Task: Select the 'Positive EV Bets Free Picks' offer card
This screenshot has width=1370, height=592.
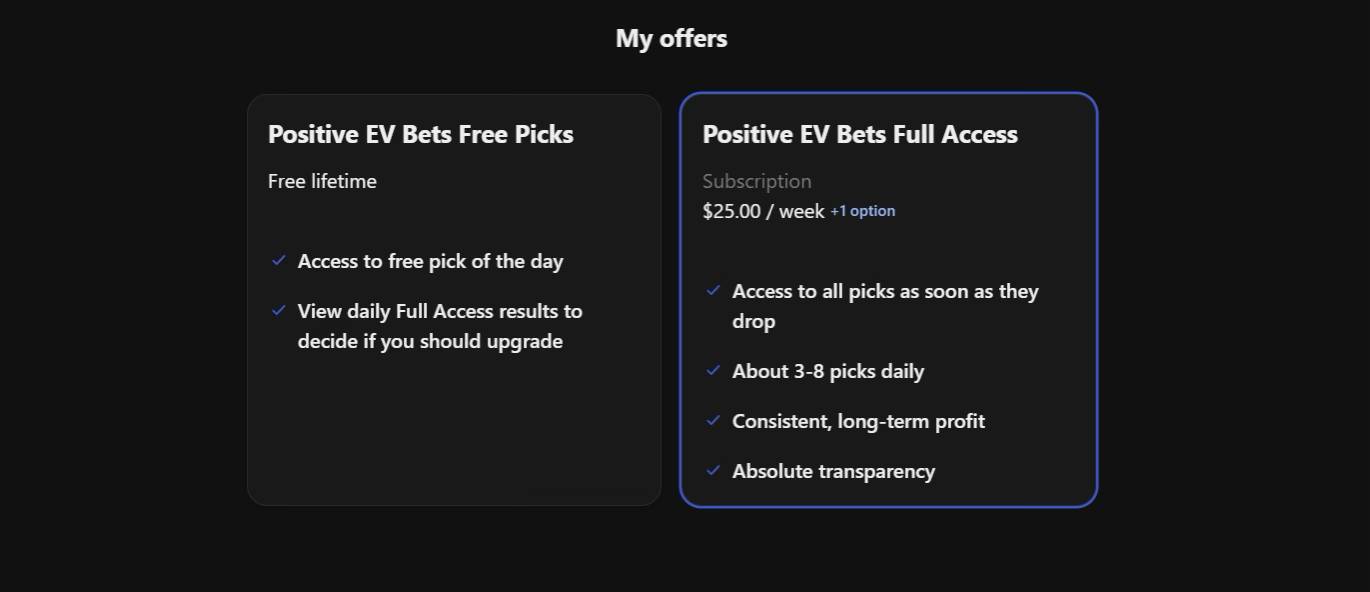Action: [x=454, y=298]
